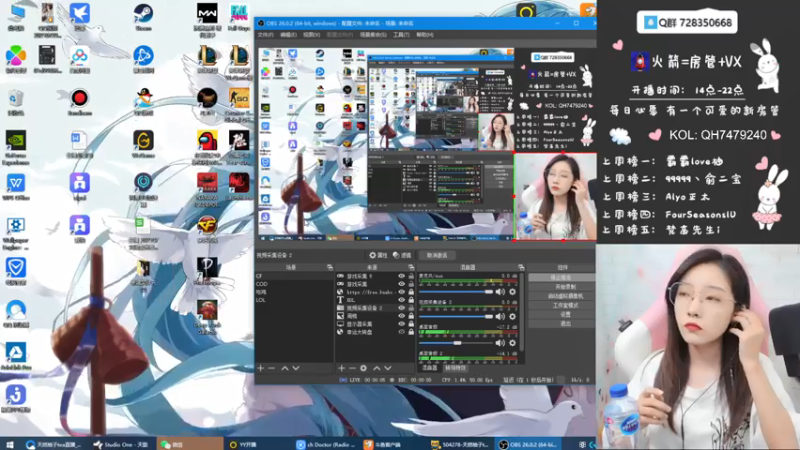The width and height of the screenshot is (800, 450).
Task: Select the WeGame desktop icon
Action: [143, 144]
